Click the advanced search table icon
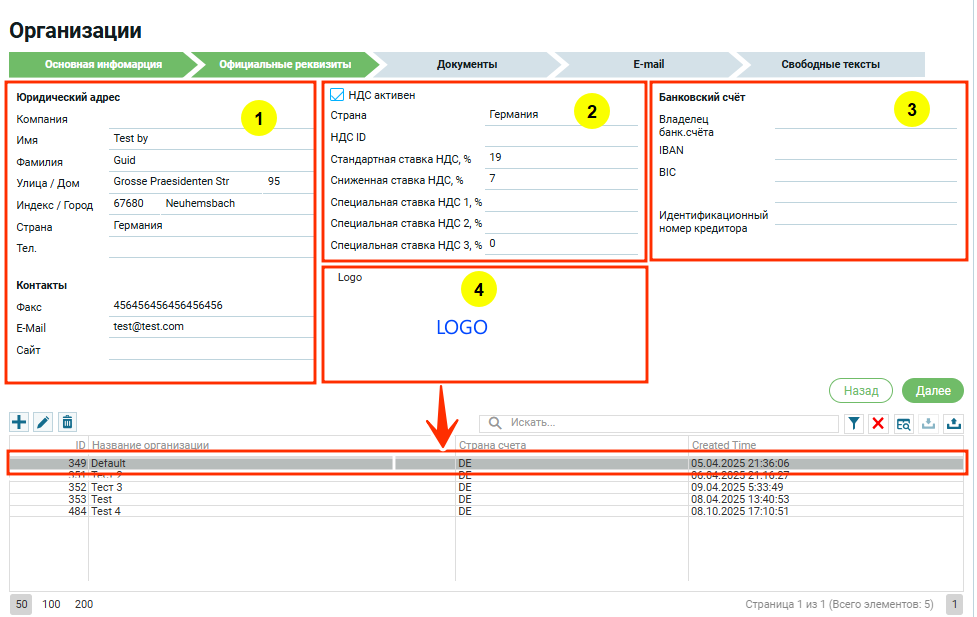The width and height of the screenshot is (977, 617). pyautogui.click(x=903, y=424)
